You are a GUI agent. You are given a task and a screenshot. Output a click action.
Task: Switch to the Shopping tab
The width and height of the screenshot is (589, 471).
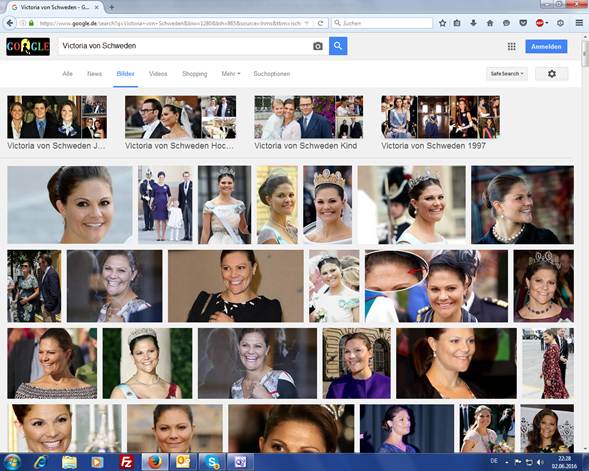195,74
